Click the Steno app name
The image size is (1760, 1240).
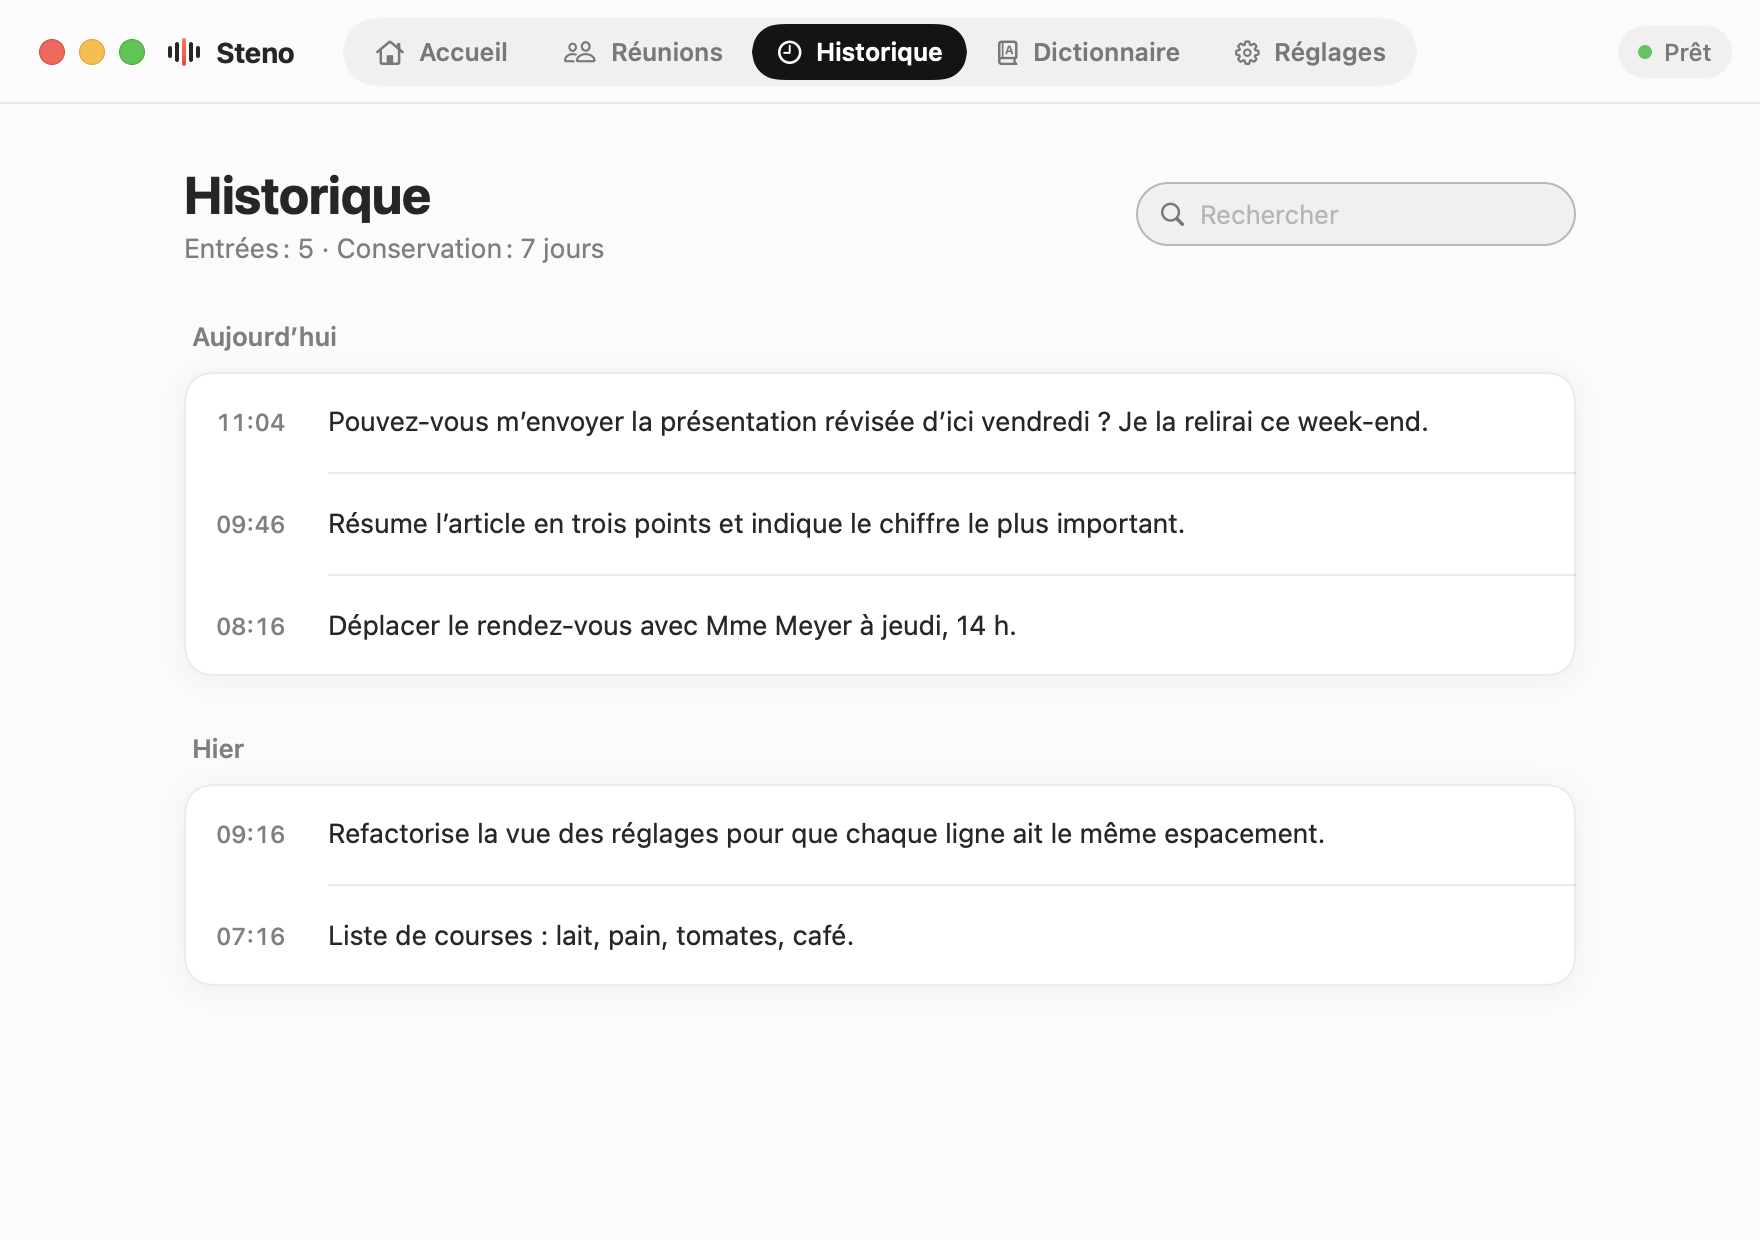click(x=255, y=53)
